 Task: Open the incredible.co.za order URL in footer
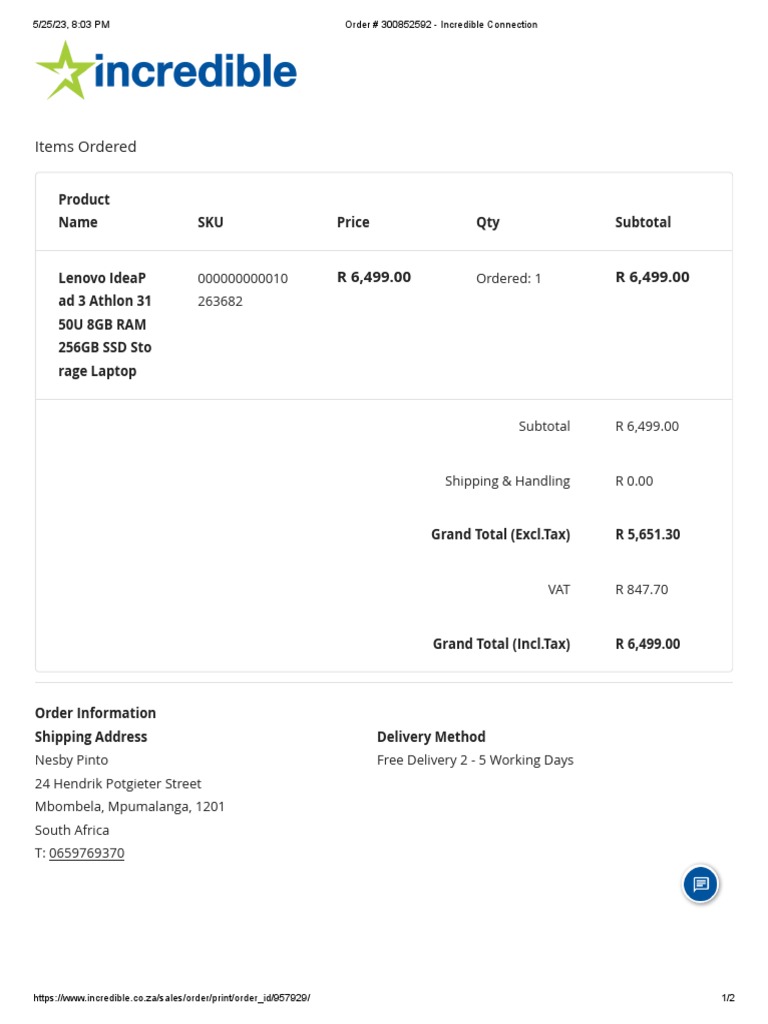tap(171, 998)
